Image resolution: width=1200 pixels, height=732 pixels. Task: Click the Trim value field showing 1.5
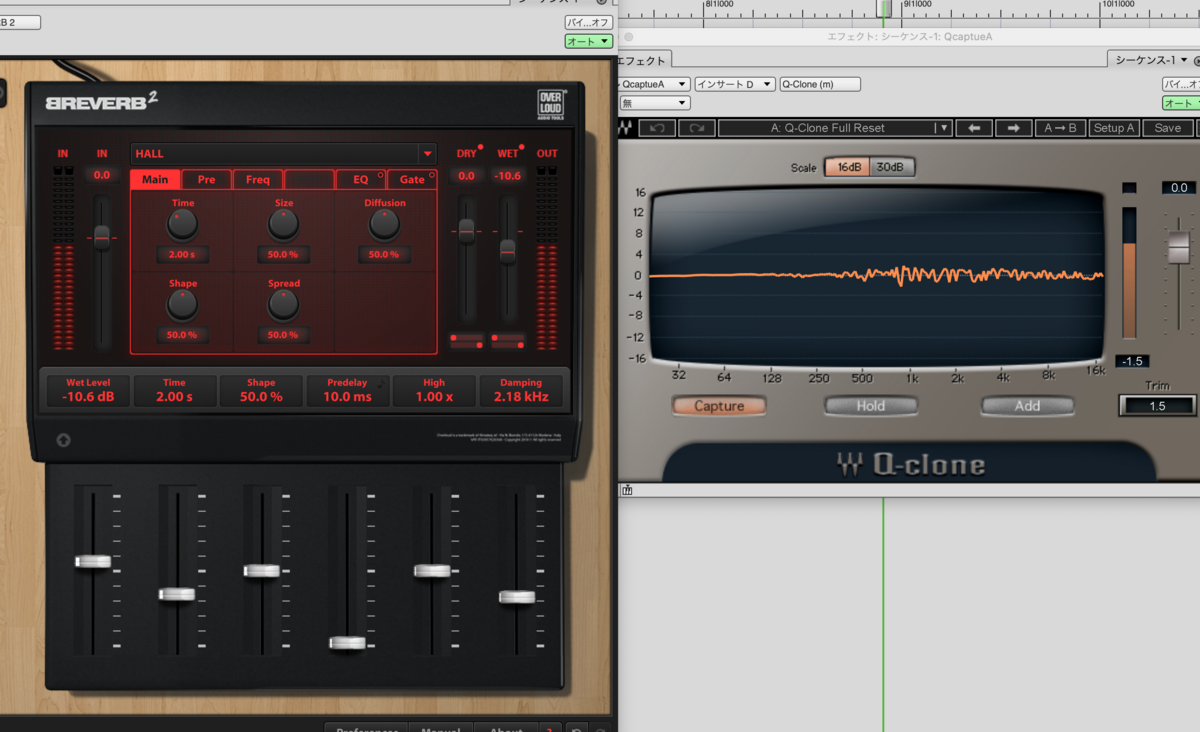tap(1156, 406)
